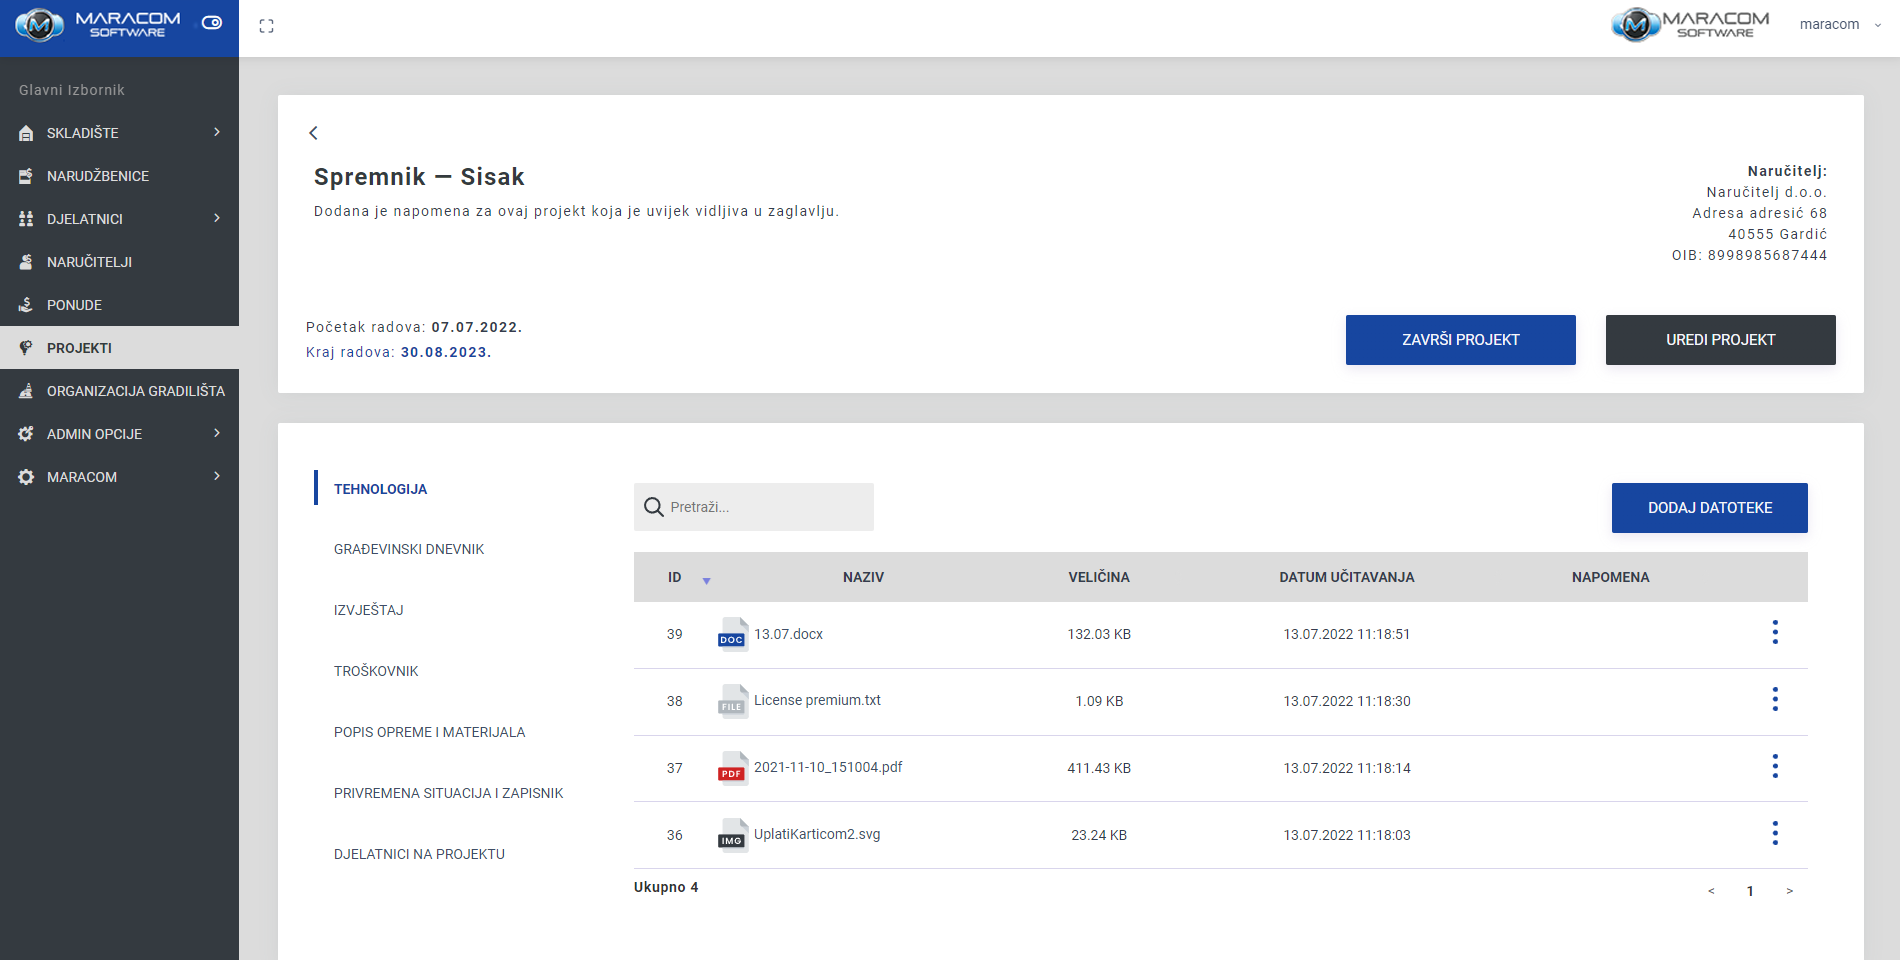Click the Pretraži search field
This screenshot has height=960, width=1900.
click(x=765, y=507)
